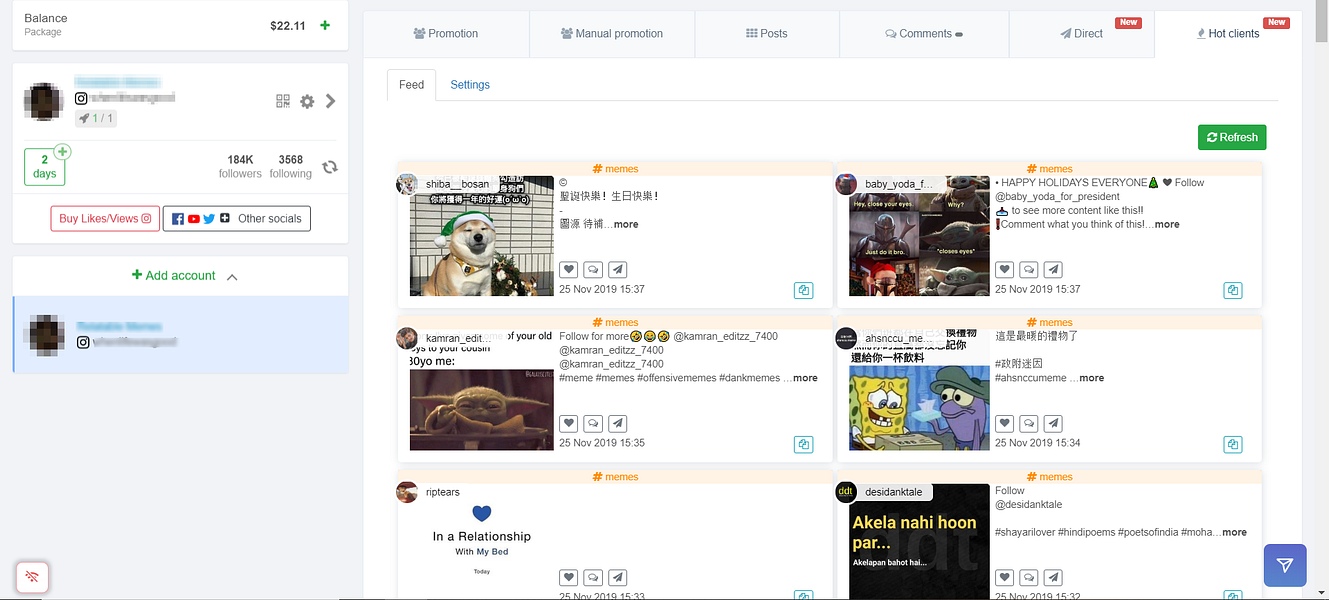The height and width of the screenshot is (600, 1329).
Task: Click the 184K followers count
Action: (x=240, y=166)
